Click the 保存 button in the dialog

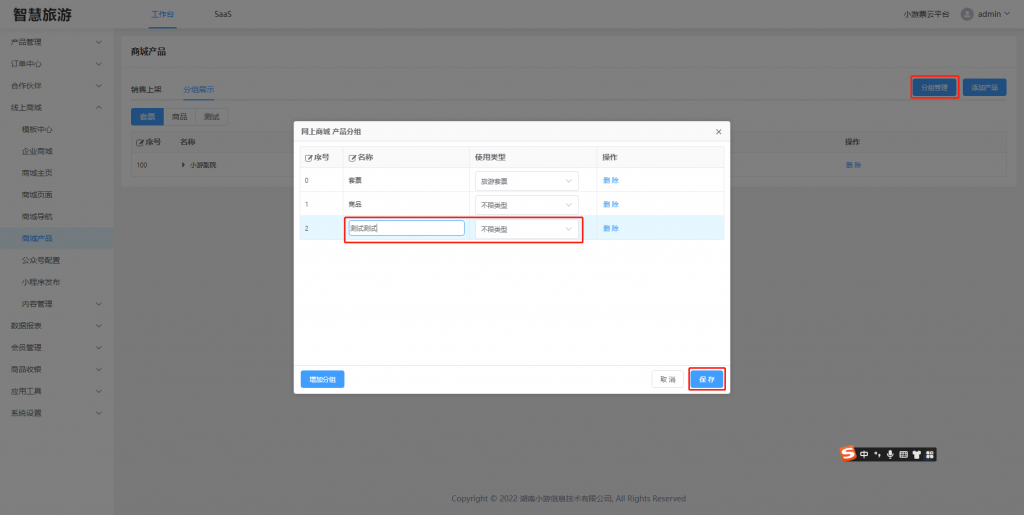[x=707, y=379]
